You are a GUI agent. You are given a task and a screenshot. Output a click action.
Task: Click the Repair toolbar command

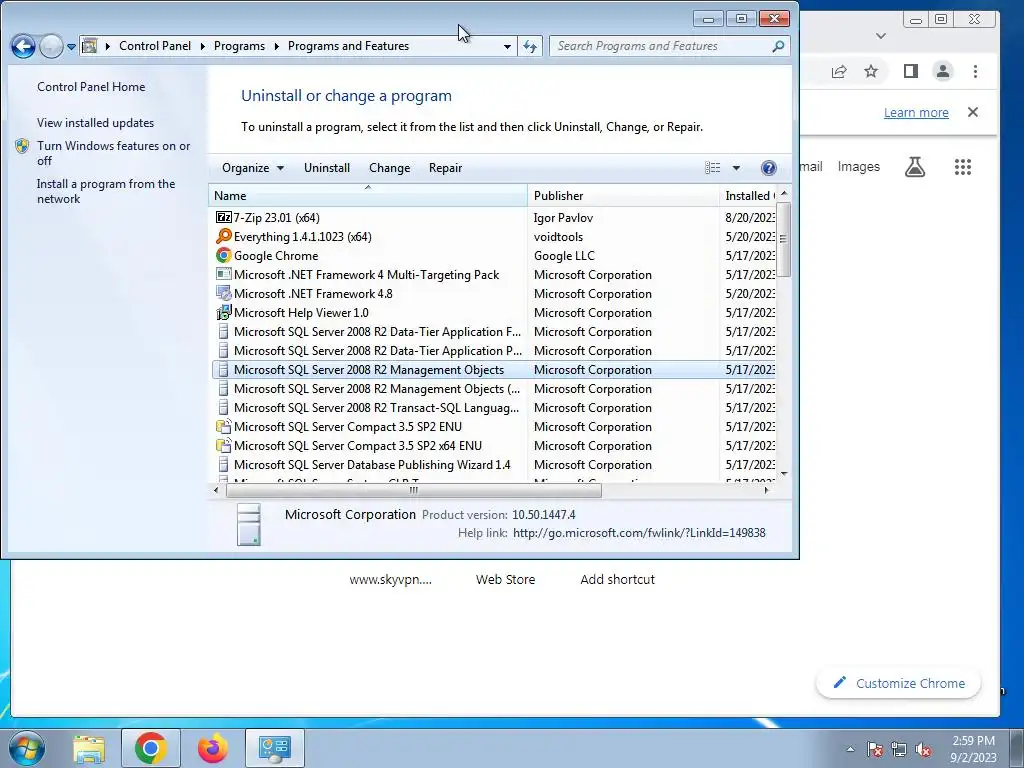point(445,168)
